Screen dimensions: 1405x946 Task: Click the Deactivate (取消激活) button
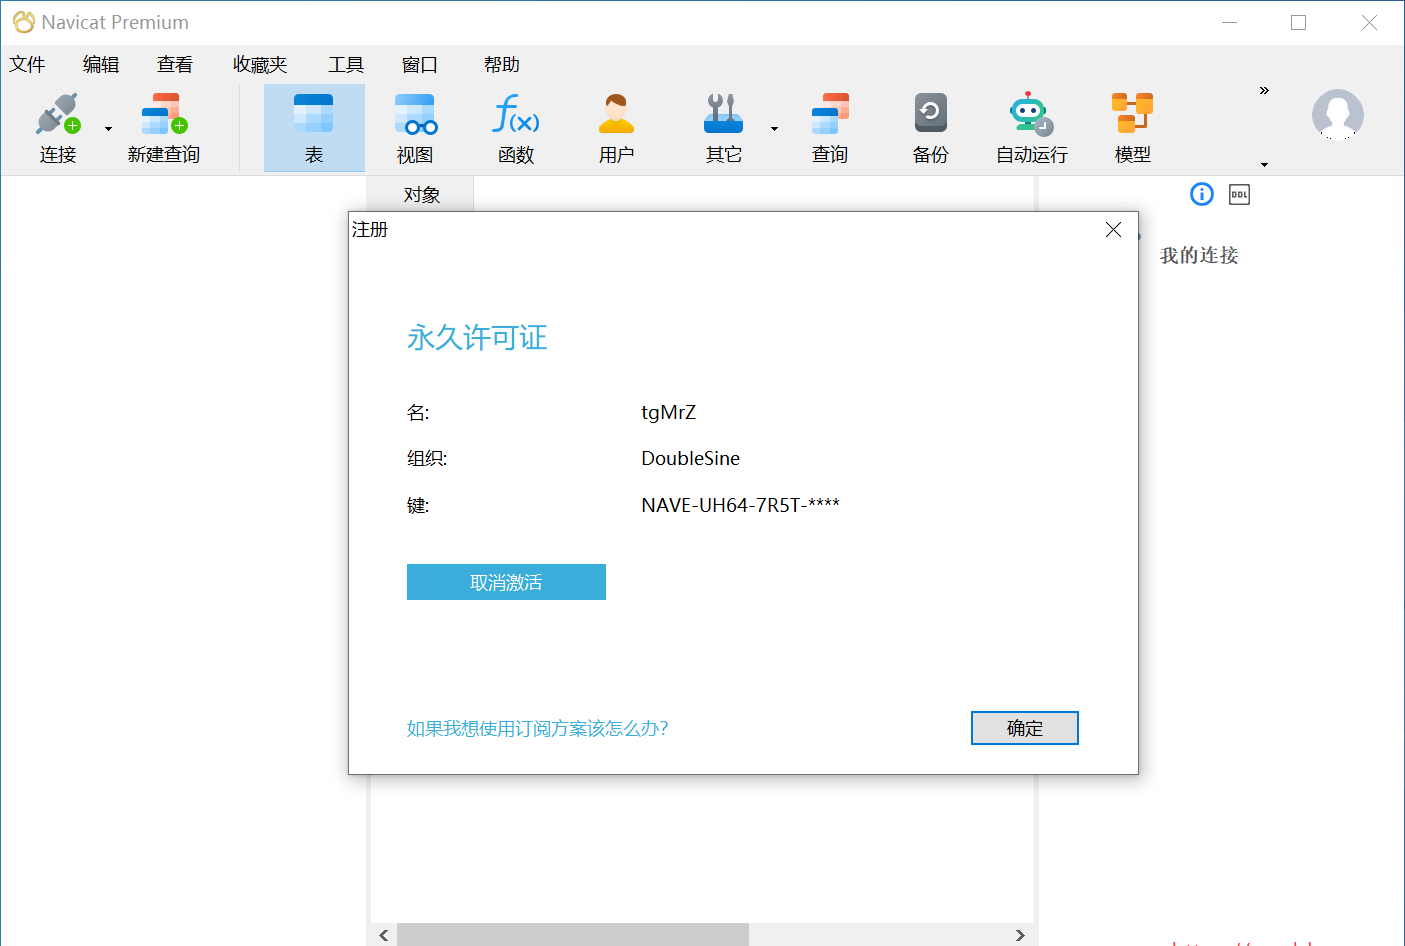pyautogui.click(x=506, y=582)
